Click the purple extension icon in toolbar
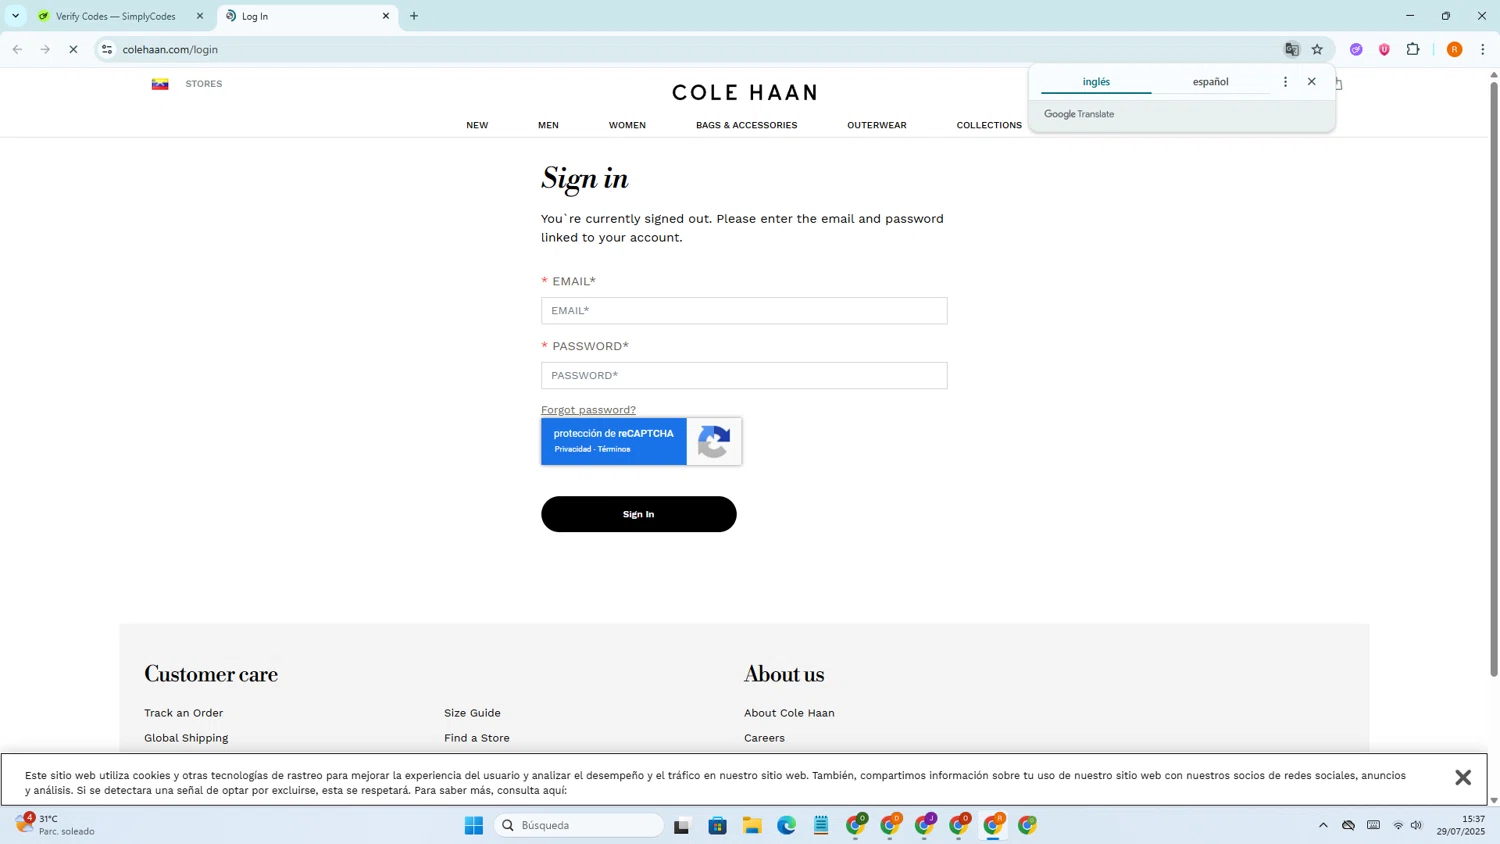Image resolution: width=1500 pixels, height=844 pixels. [x=1356, y=49]
